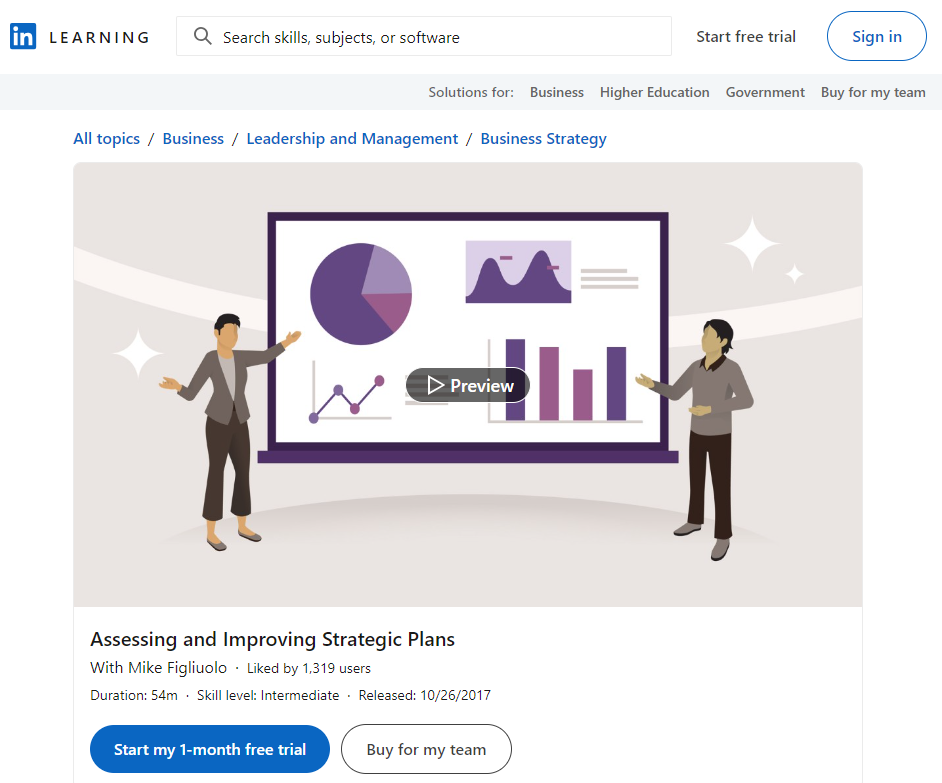The width and height of the screenshot is (942, 783).
Task: Play the course Preview video
Action: click(467, 385)
